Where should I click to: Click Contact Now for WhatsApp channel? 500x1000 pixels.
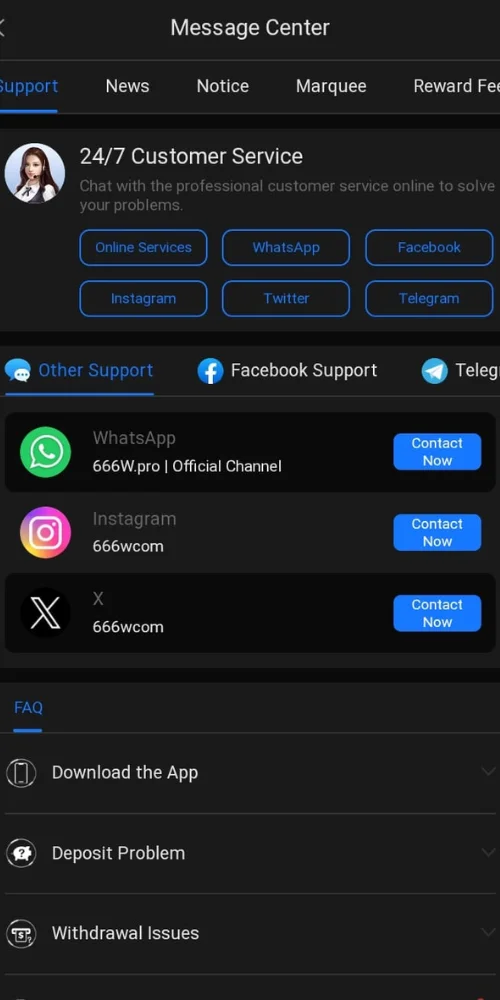coord(437,452)
